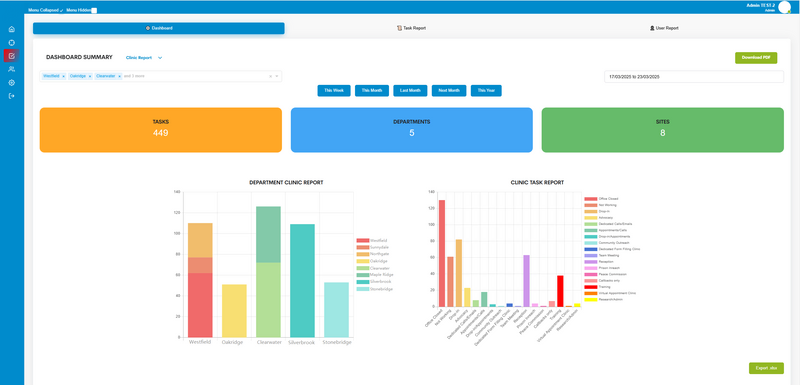Click the Logout icon in sidebar
Viewport: 800px width, 385px height.
[12, 96]
